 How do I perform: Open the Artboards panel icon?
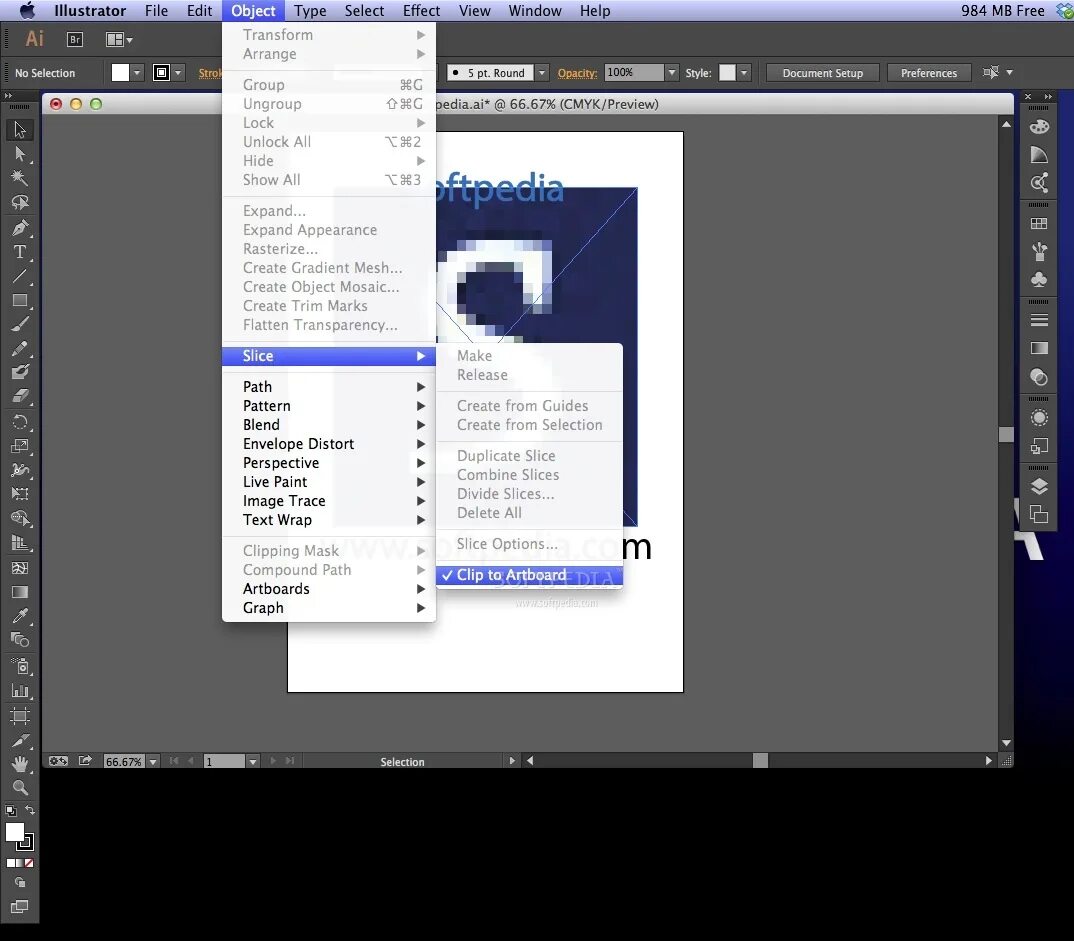coord(1039,514)
